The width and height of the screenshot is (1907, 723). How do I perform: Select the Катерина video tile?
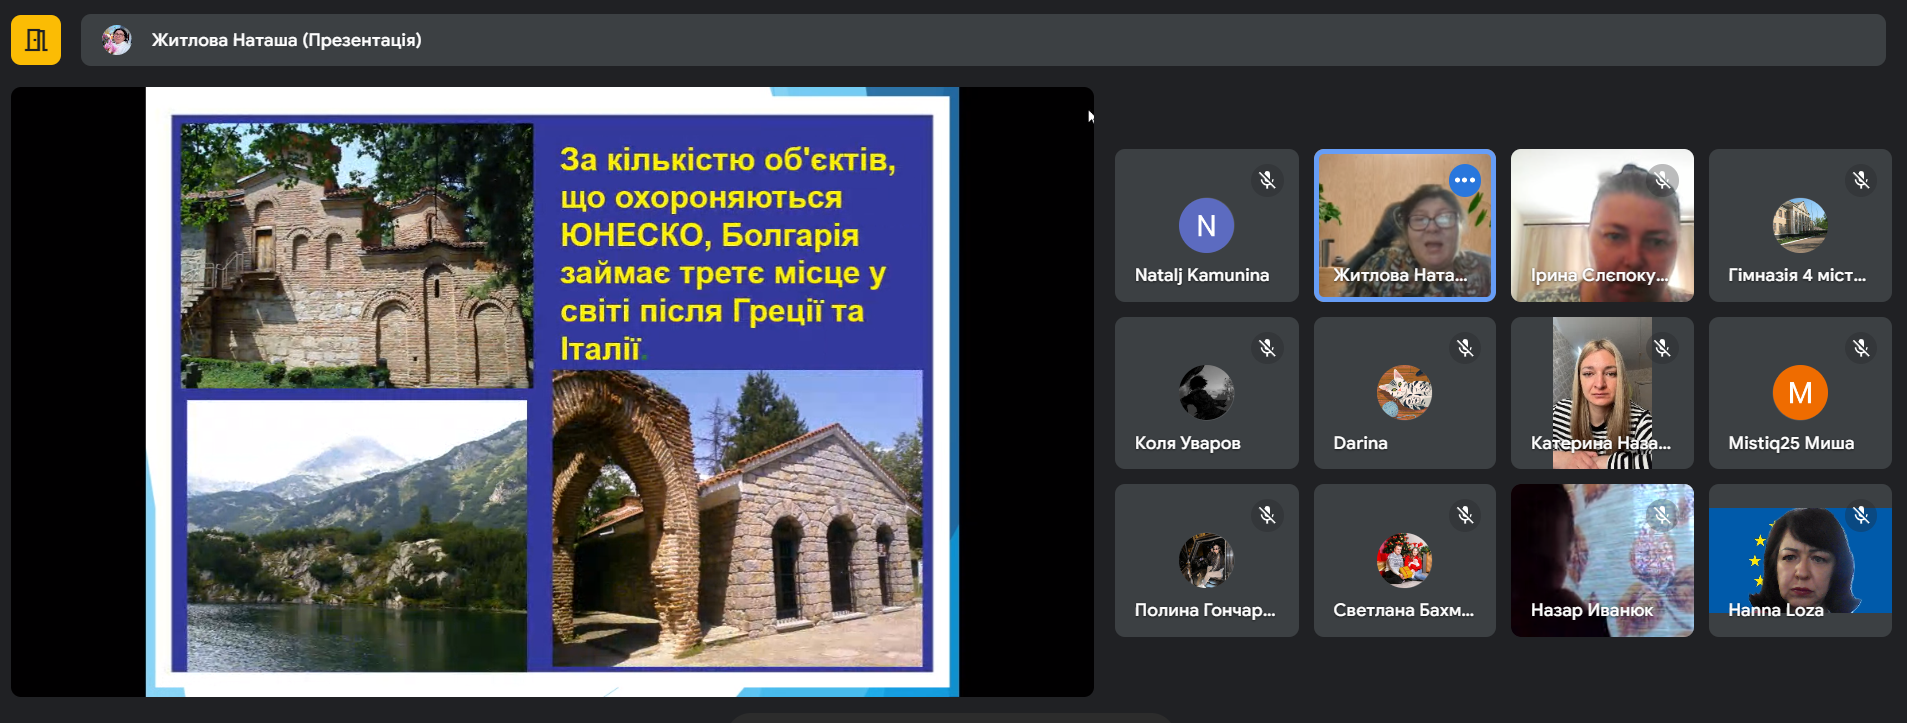(x=1601, y=392)
